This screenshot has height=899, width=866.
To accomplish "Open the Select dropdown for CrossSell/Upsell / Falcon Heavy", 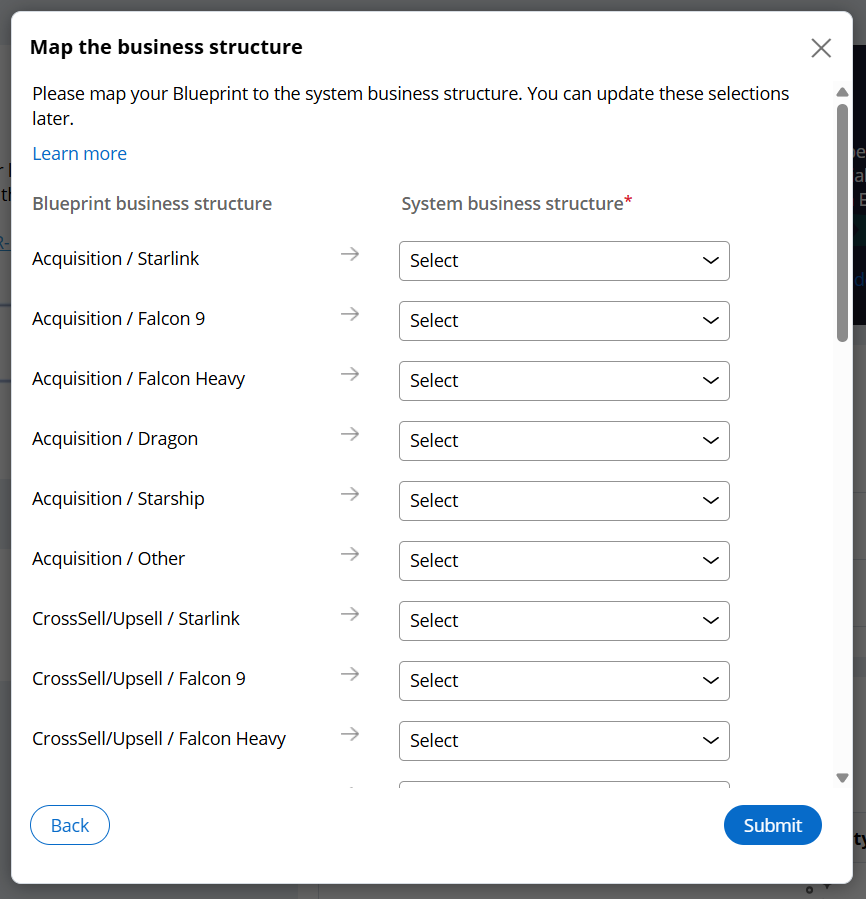I will click(564, 741).
